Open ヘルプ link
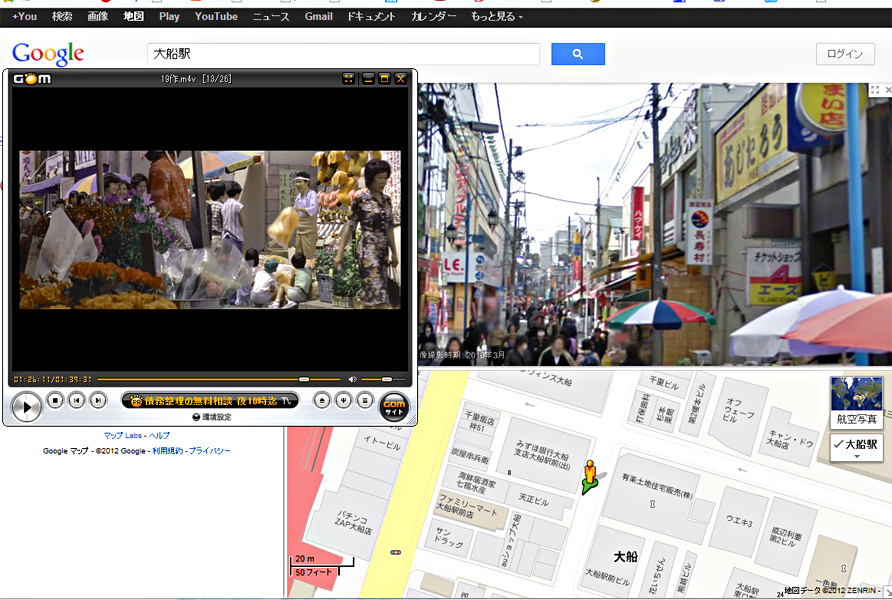 click(x=159, y=435)
